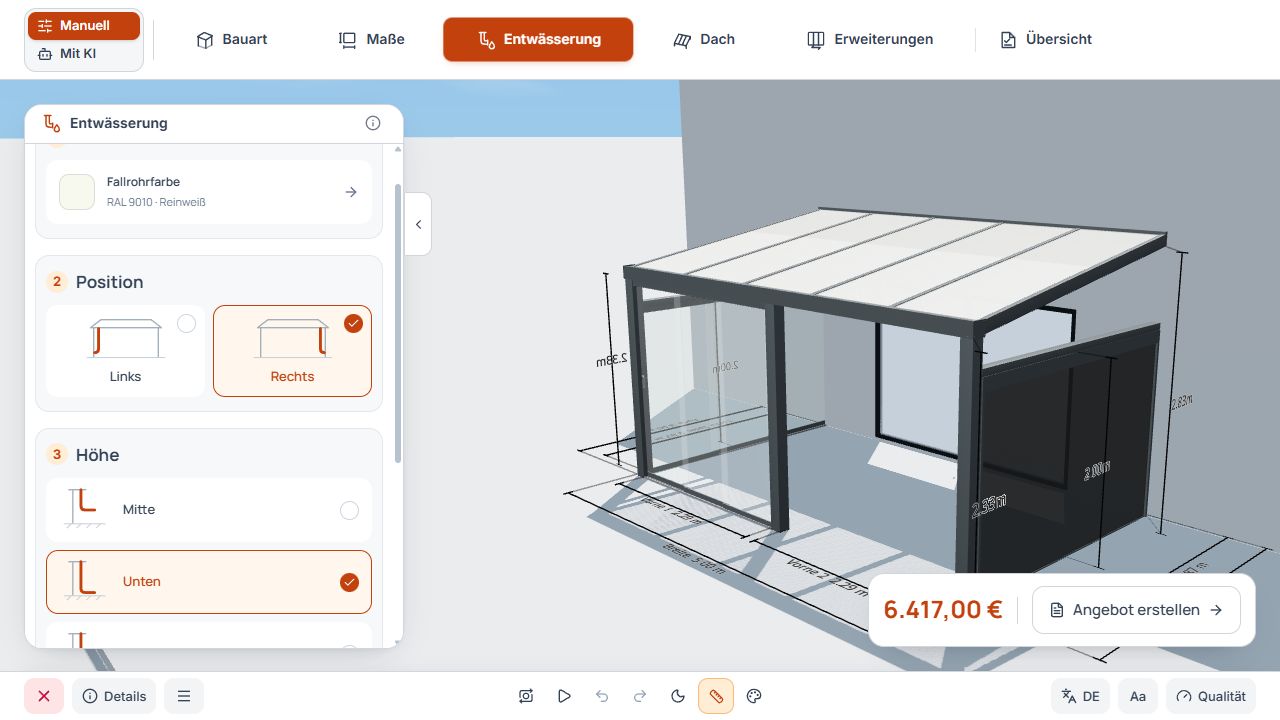The width and height of the screenshot is (1280, 720).
Task: Take a screenshot with the camera icon
Action: point(526,696)
